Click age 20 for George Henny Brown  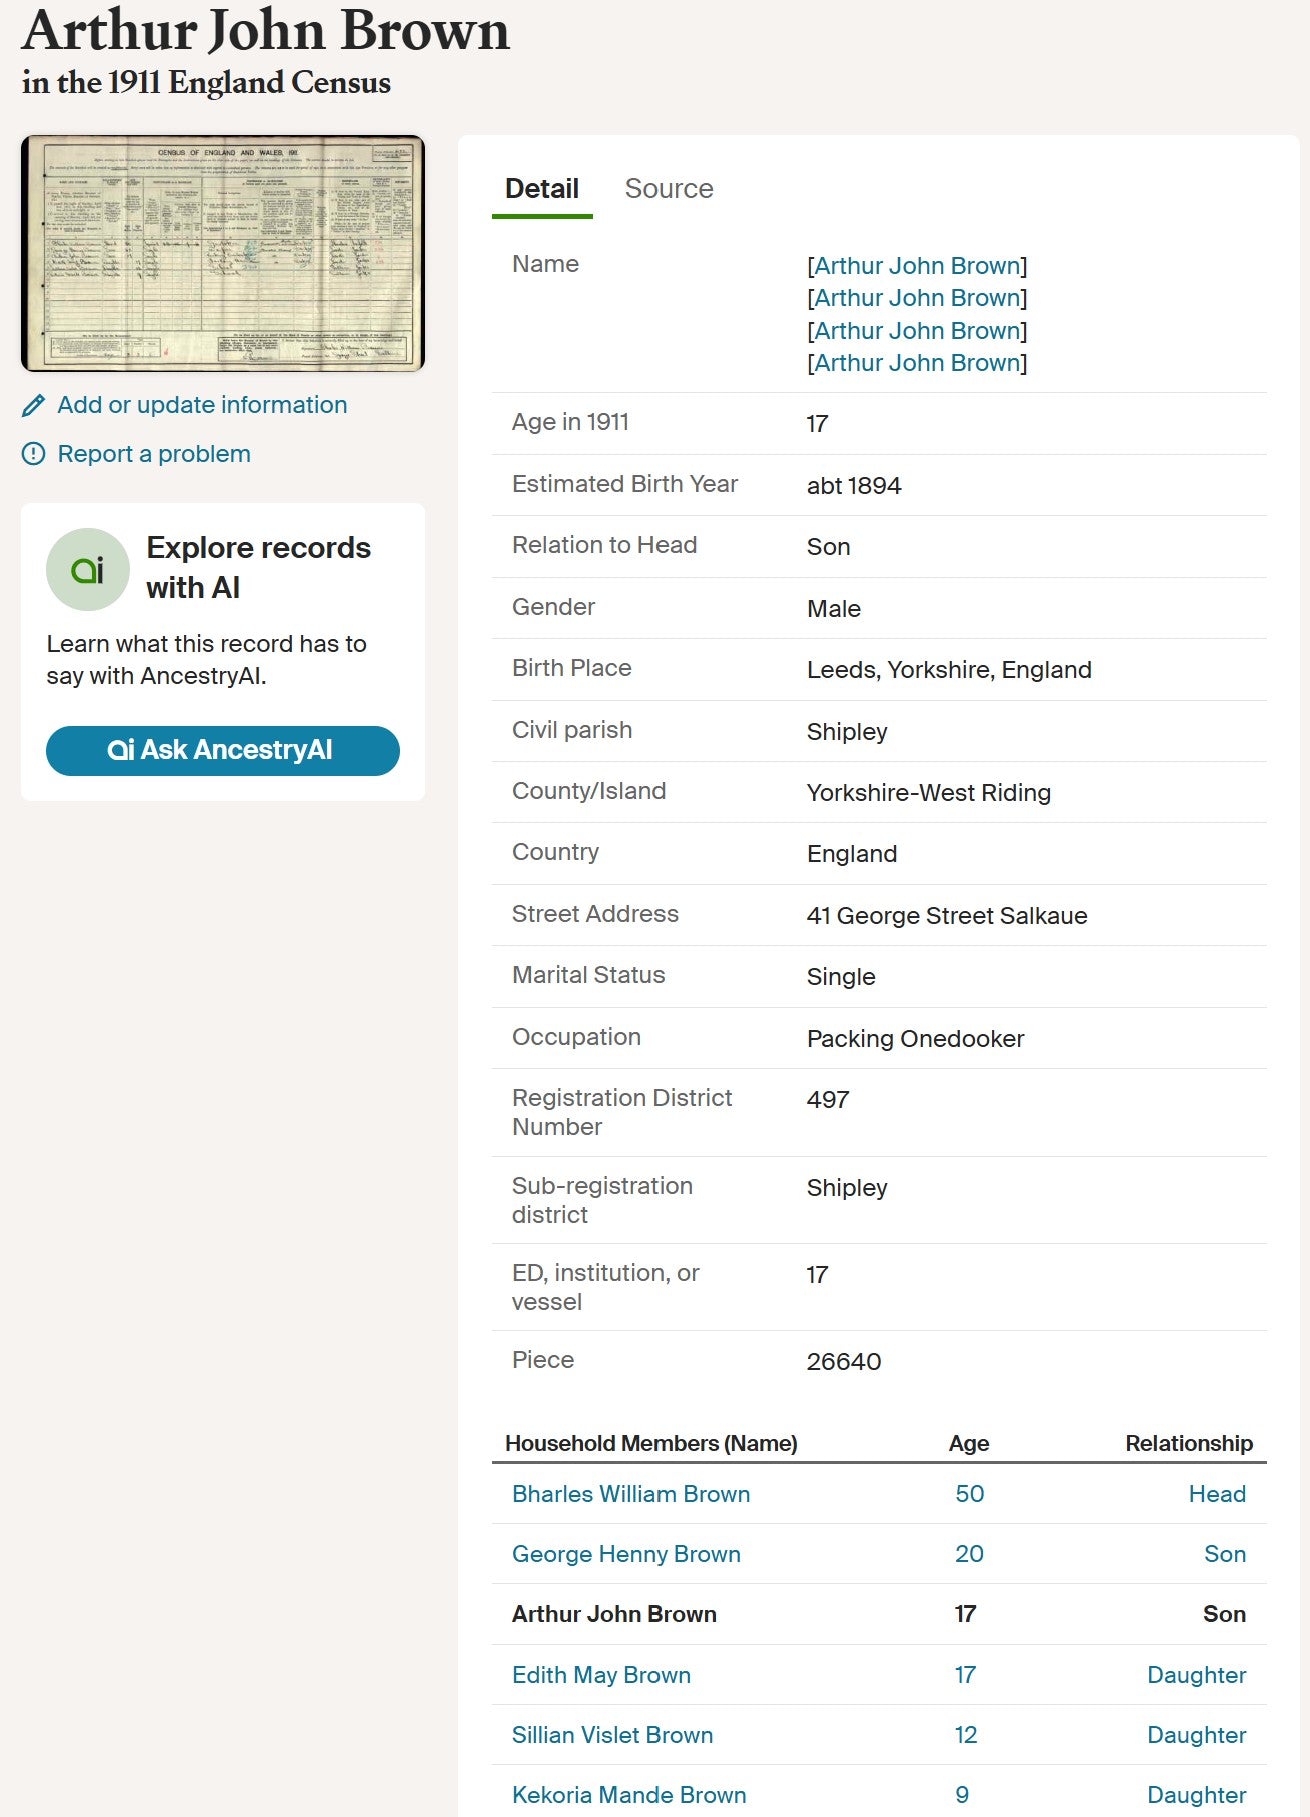click(x=969, y=1554)
